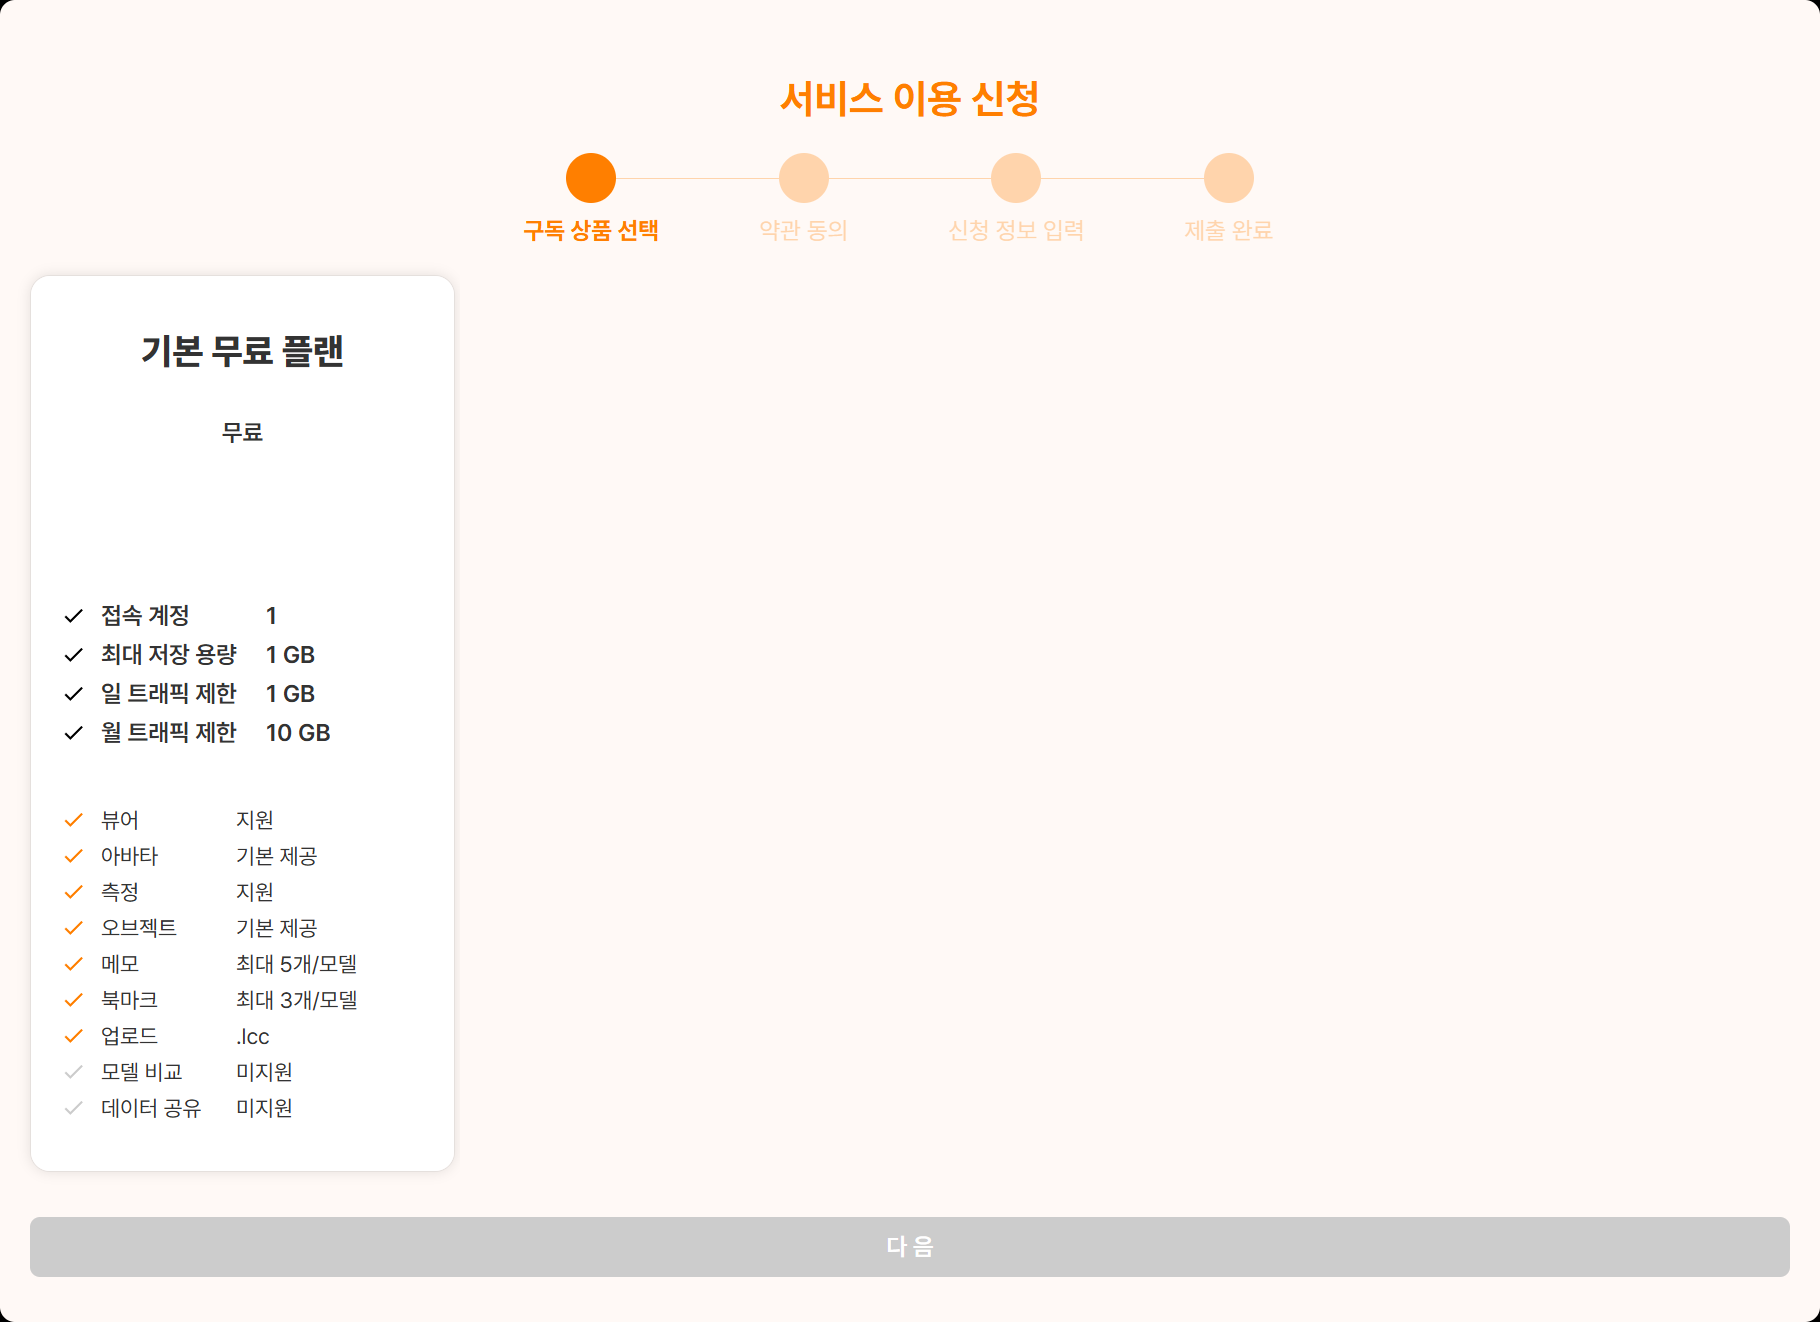
Task: Click the 제출 완료 step circle
Action: coord(1229,178)
